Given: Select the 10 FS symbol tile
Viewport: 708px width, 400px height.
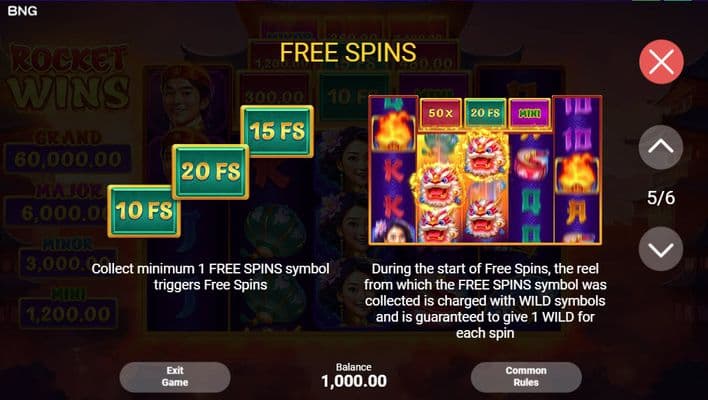Looking at the screenshot, I should [x=144, y=211].
